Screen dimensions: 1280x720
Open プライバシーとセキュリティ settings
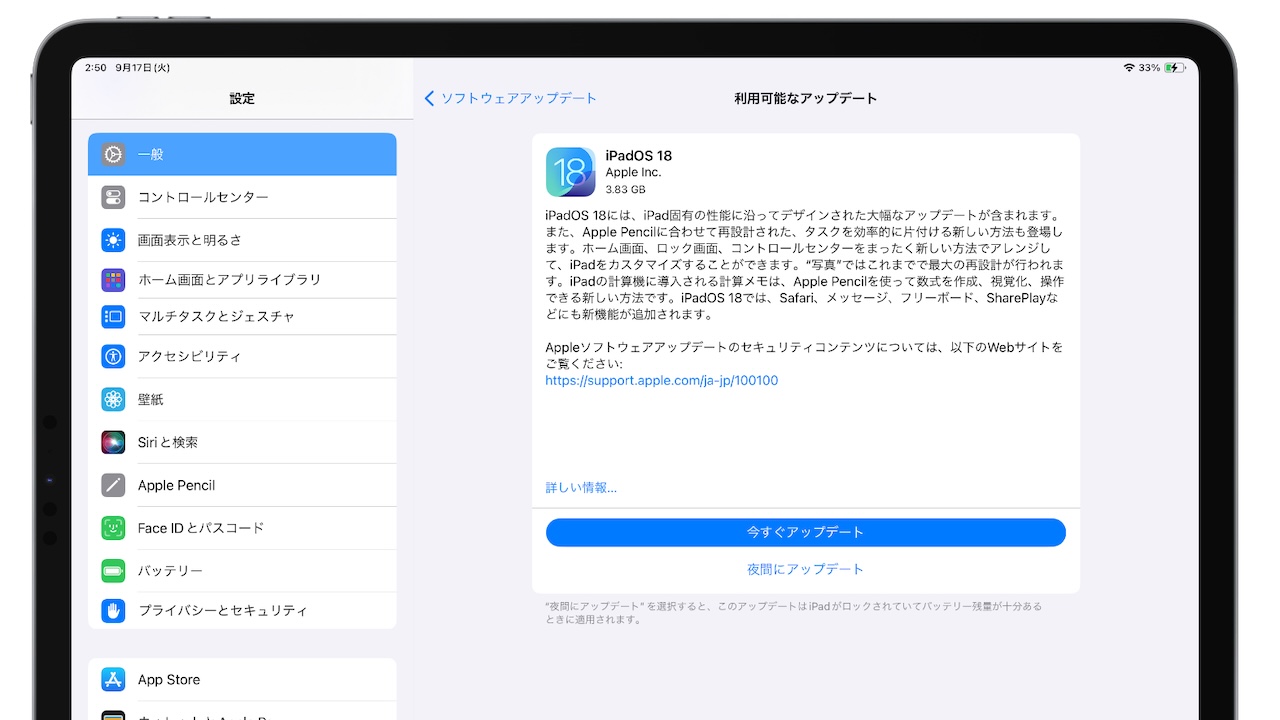point(242,610)
